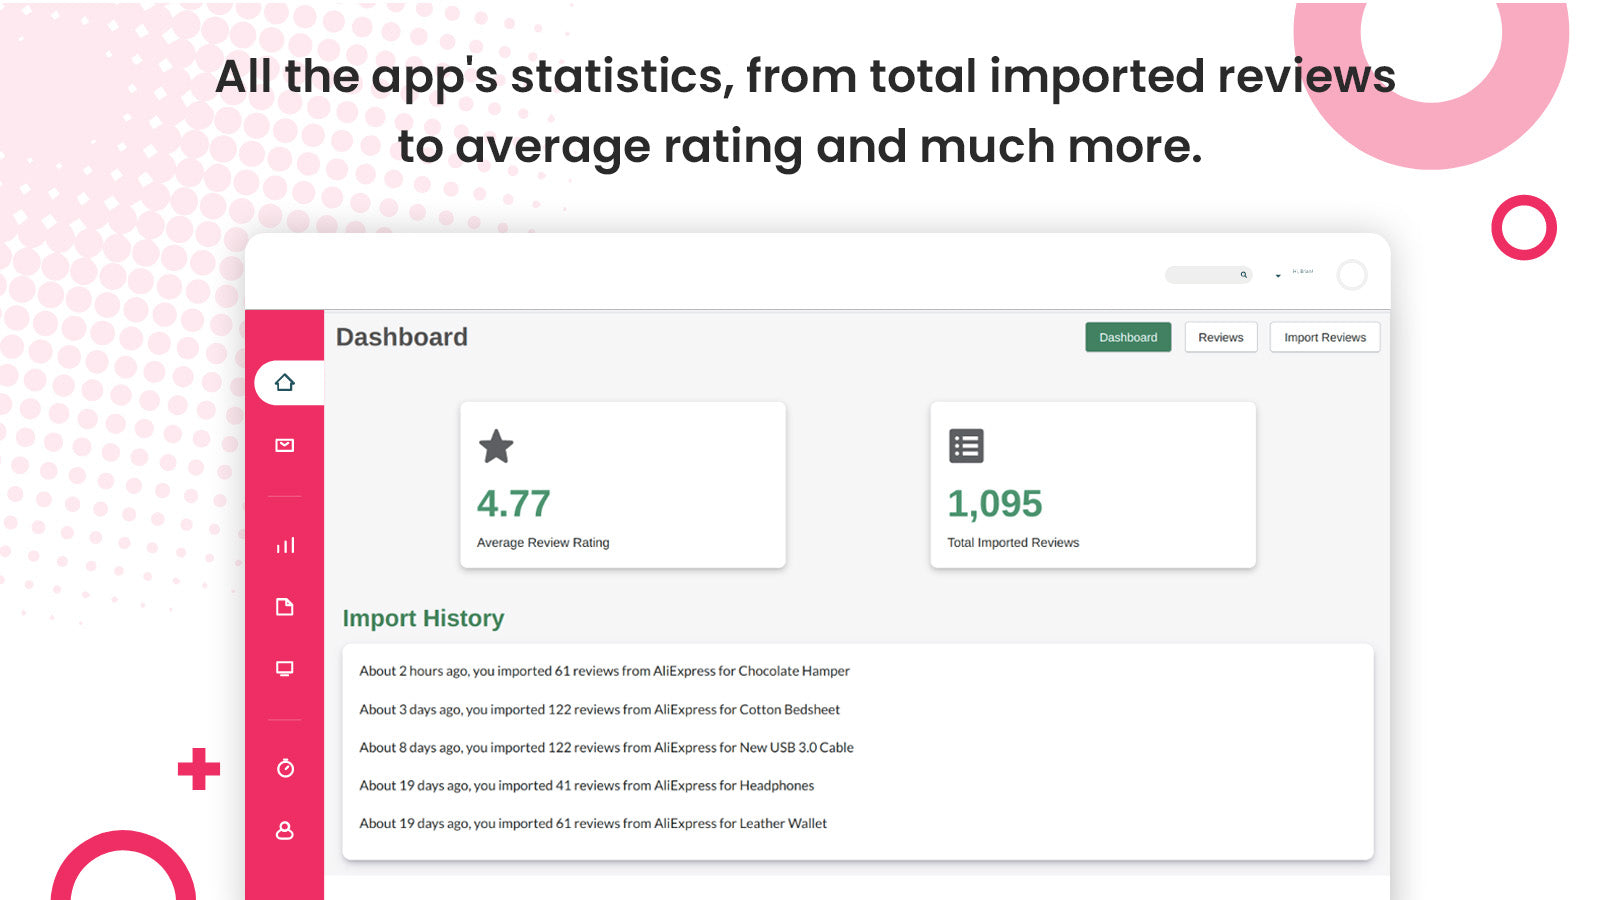Click the round user avatar
The height and width of the screenshot is (900, 1600).
(1352, 275)
